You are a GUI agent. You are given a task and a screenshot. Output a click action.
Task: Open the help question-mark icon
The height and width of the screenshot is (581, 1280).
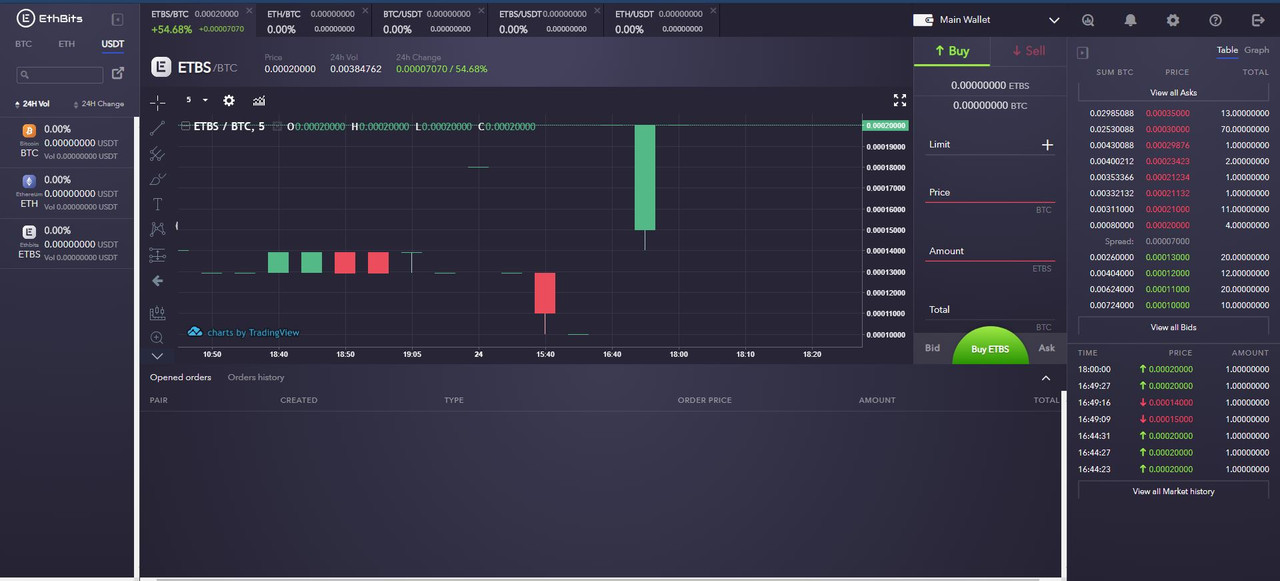click(1216, 20)
